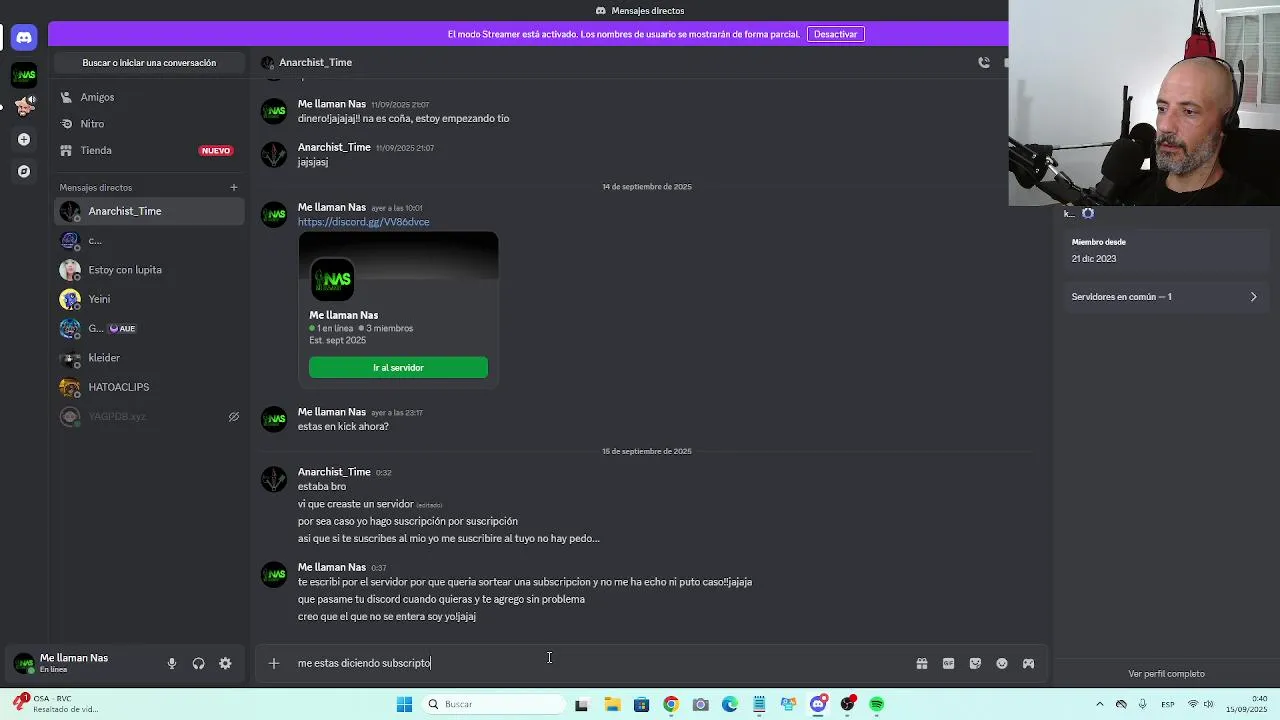Screen dimensions: 1280x720
Task: Open Notepad app from taskbar
Action: 759,704
